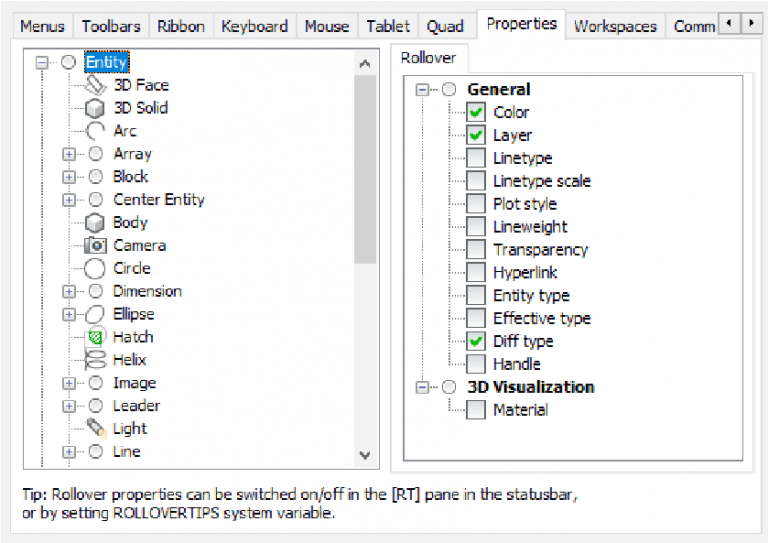Uncheck the Color rollover property
Viewport: 768px width, 543px height.
[x=476, y=112]
